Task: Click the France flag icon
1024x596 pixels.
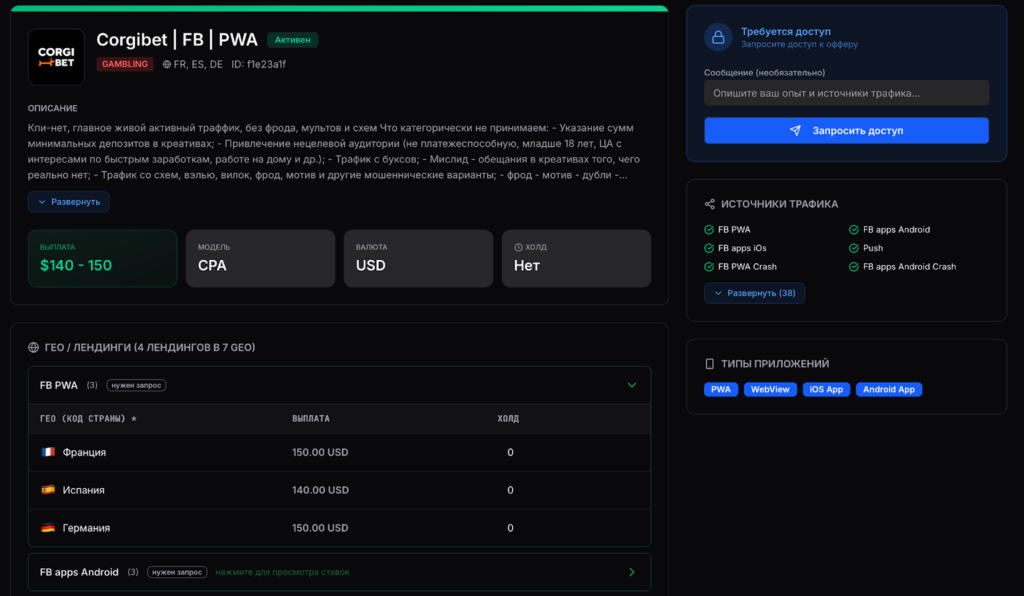Action: click(48, 452)
